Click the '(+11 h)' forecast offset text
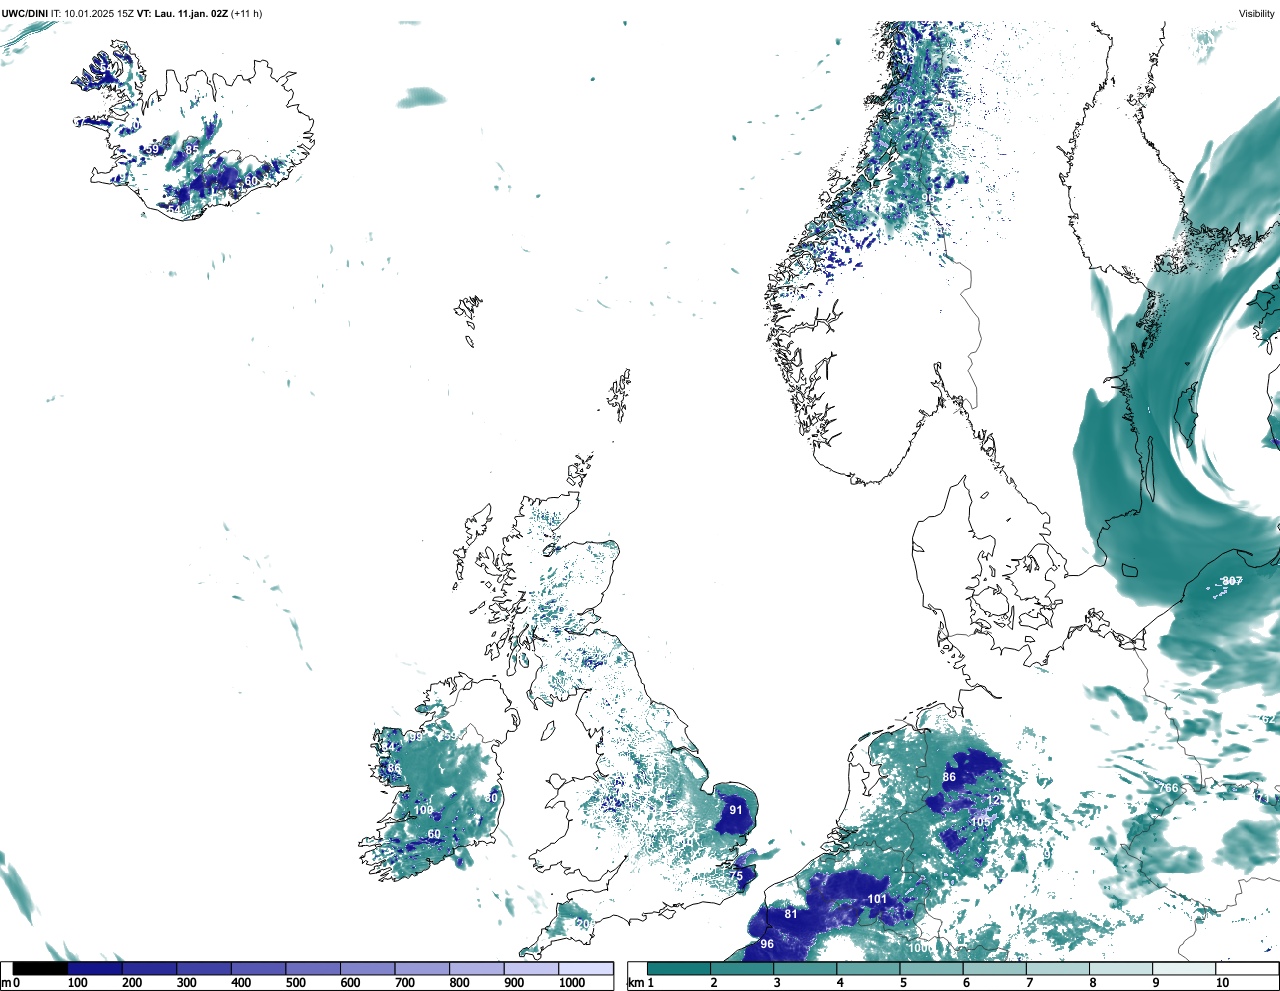The height and width of the screenshot is (991, 1280). pos(246,14)
